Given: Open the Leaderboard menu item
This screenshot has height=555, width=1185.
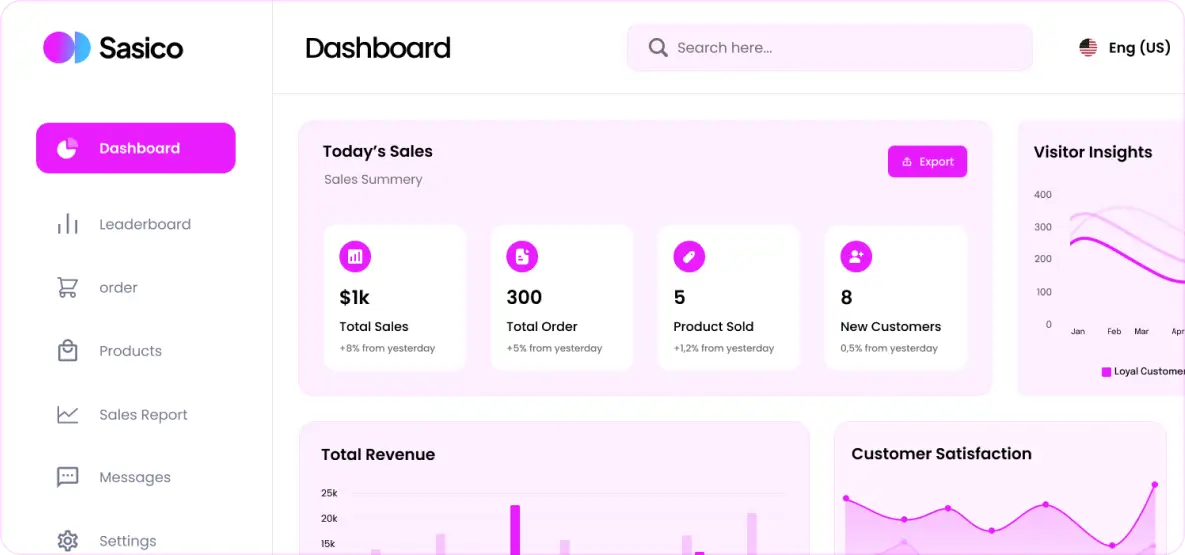Looking at the screenshot, I should [144, 224].
